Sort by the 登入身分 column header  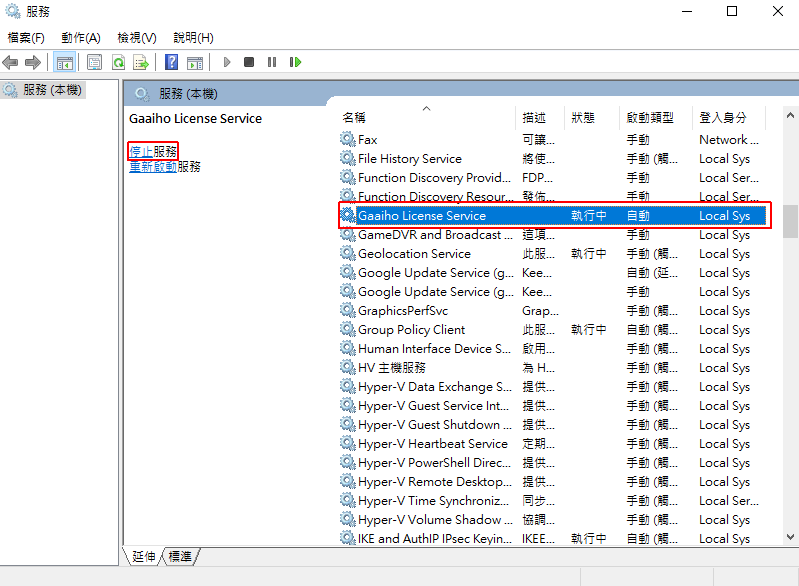coord(729,118)
